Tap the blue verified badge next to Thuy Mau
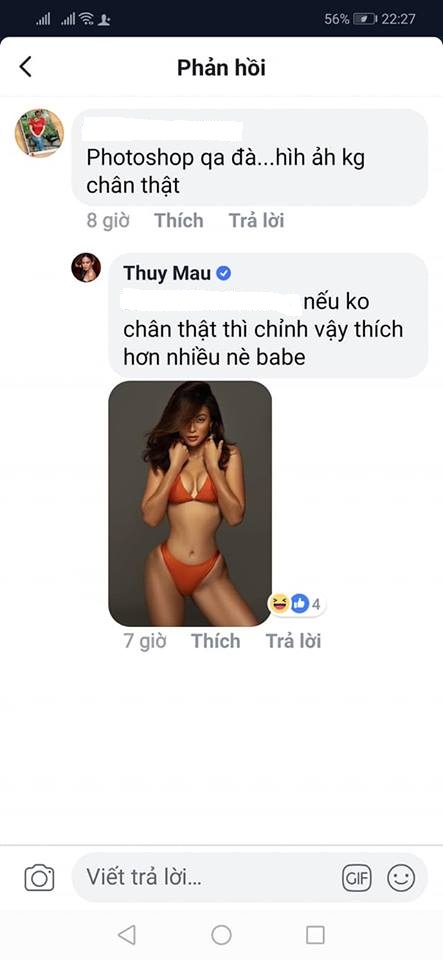This screenshot has width=443, height=960. (x=224, y=274)
